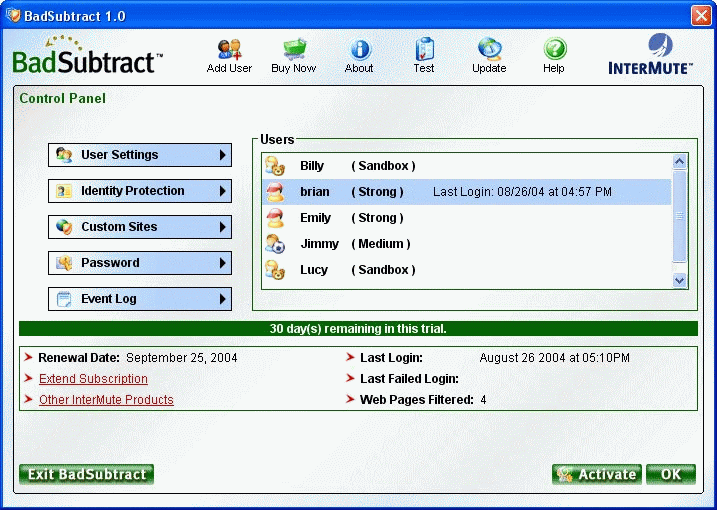This screenshot has width=717, height=510.
Task: Click the Event Log notepad icon
Action: [64, 299]
